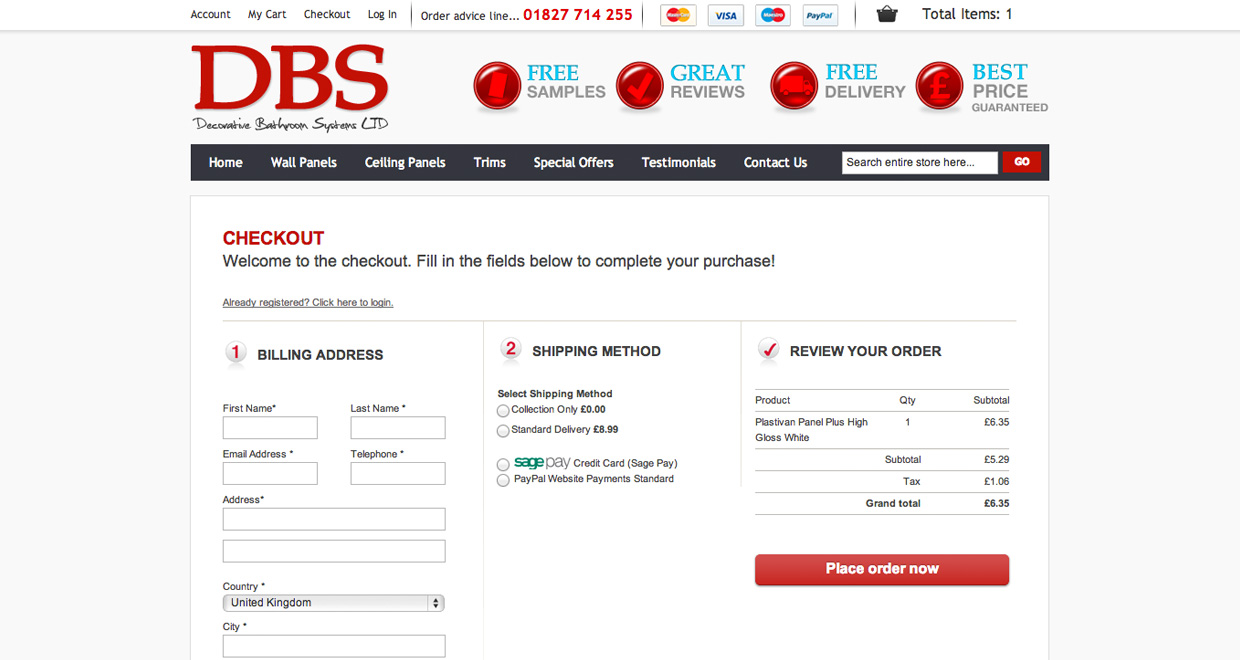Click the shopping basket icon
Image resolution: width=1240 pixels, height=660 pixels.
click(886, 14)
